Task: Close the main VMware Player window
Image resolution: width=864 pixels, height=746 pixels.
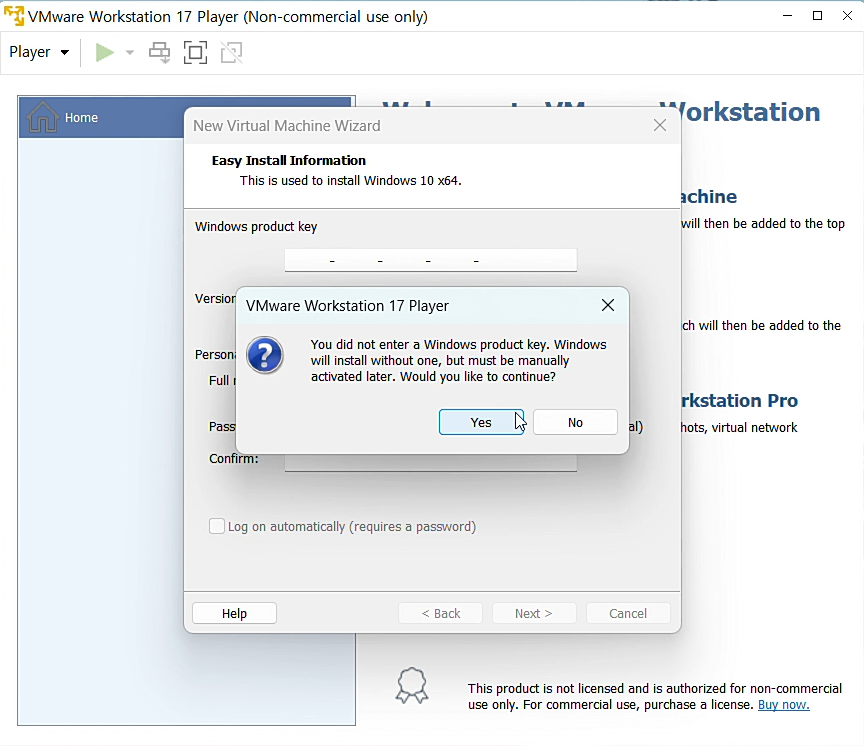Action: (847, 16)
